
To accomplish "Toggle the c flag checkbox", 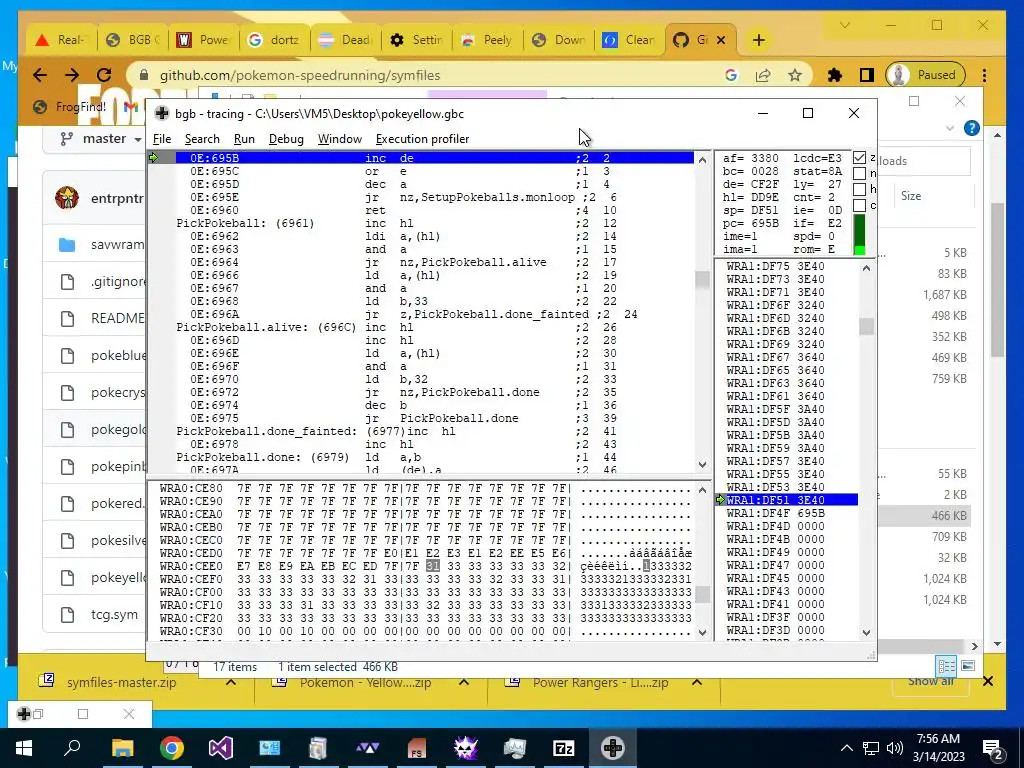I will (x=859, y=205).
